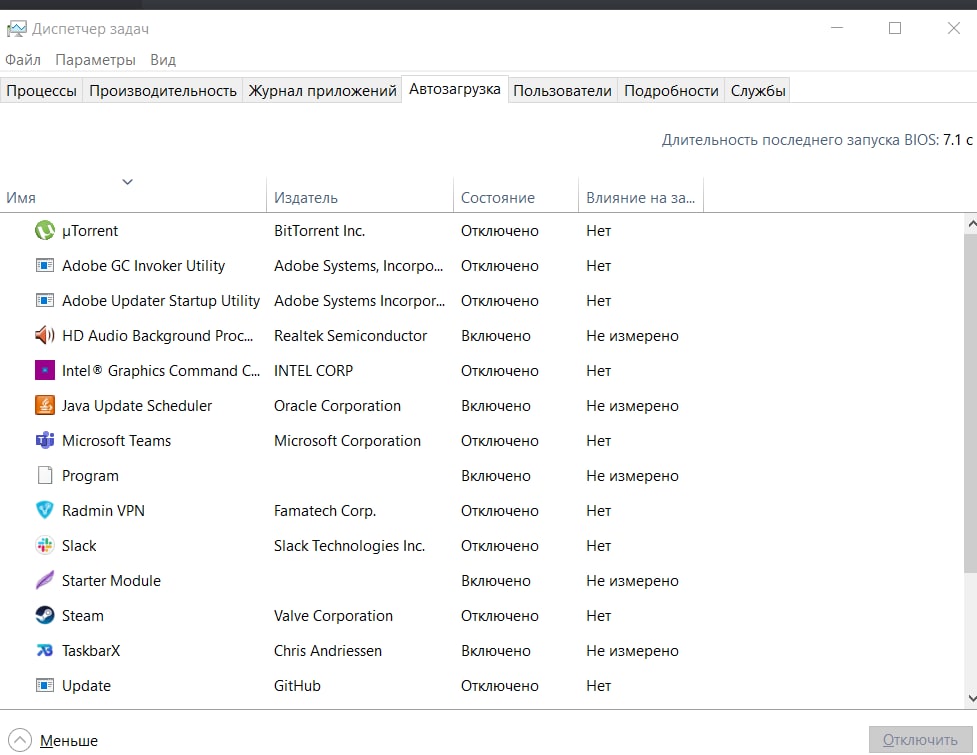Switch to the Процессы tab
The height and width of the screenshot is (755, 977).
(x=41, y=91)
